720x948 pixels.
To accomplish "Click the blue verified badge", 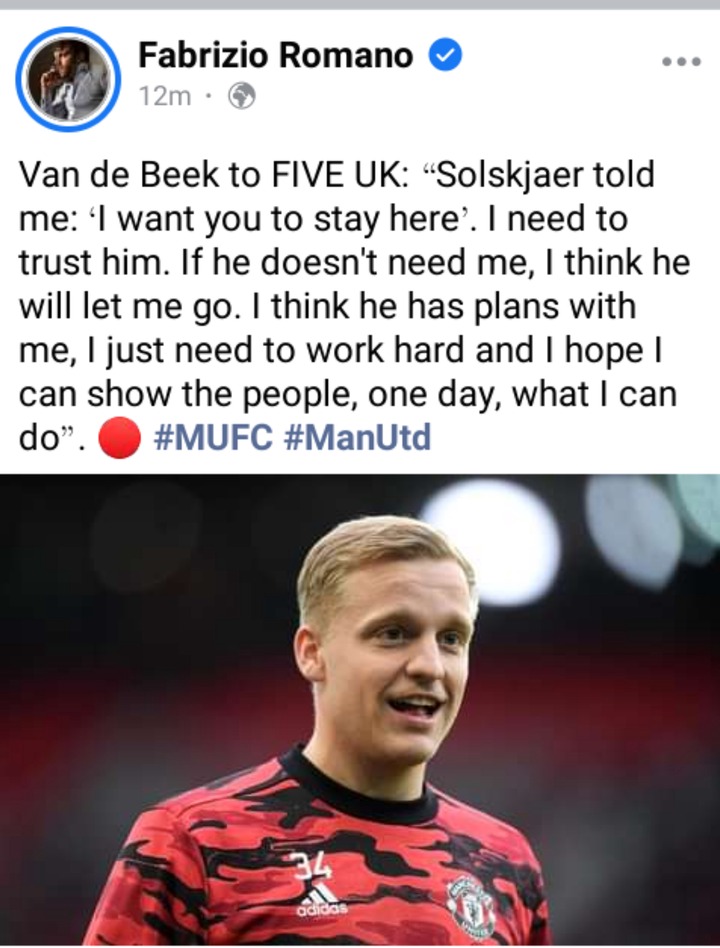I will coord(446,54).
